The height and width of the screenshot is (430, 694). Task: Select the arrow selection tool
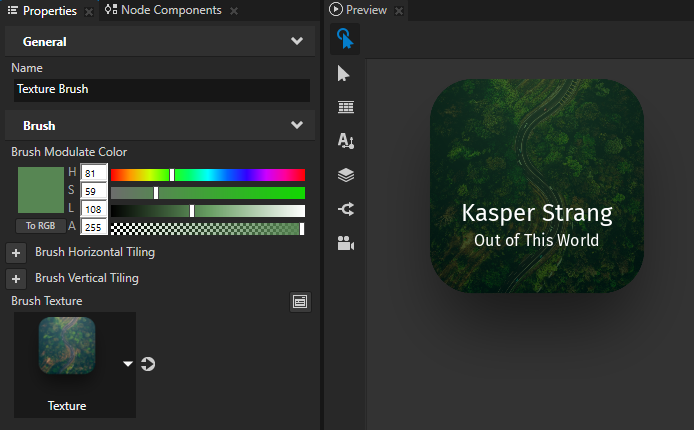345,73
